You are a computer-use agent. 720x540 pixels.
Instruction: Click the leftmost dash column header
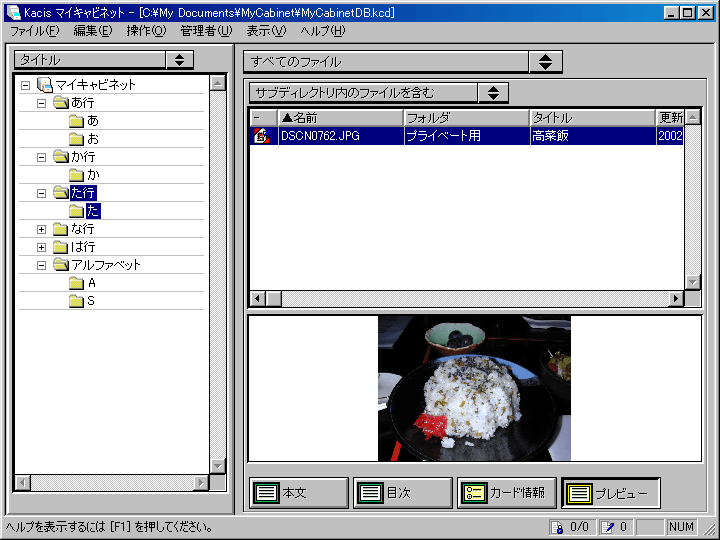point(264,118)
